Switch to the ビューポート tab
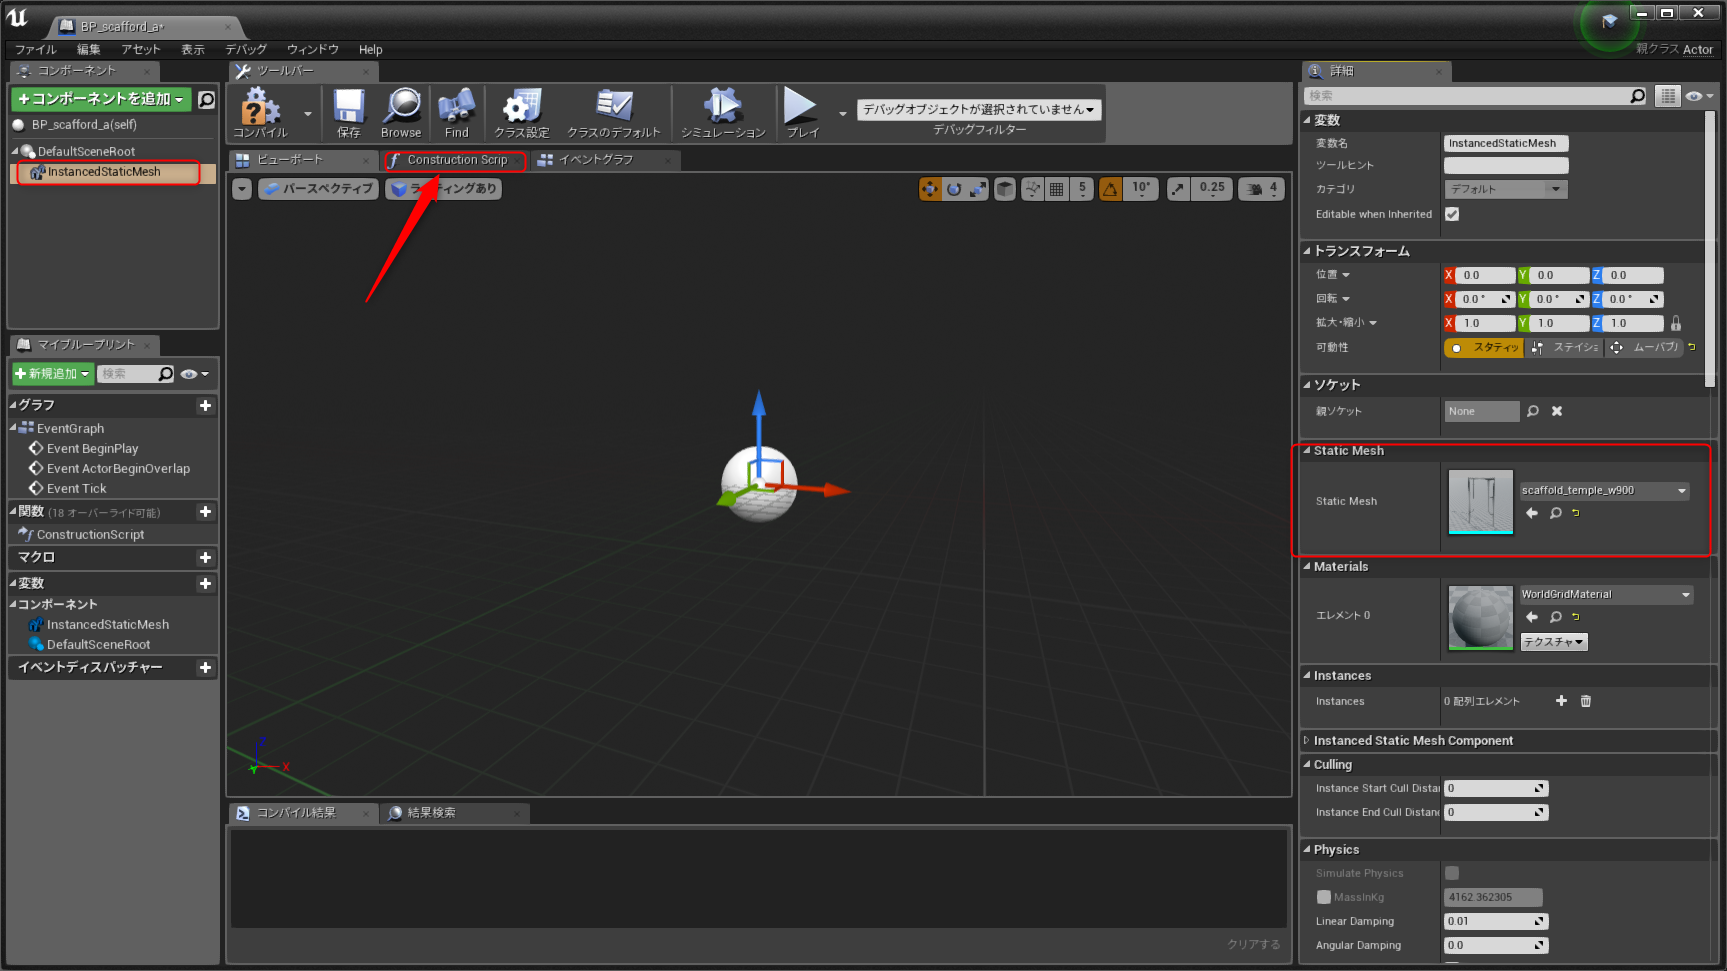 [304, 160]
